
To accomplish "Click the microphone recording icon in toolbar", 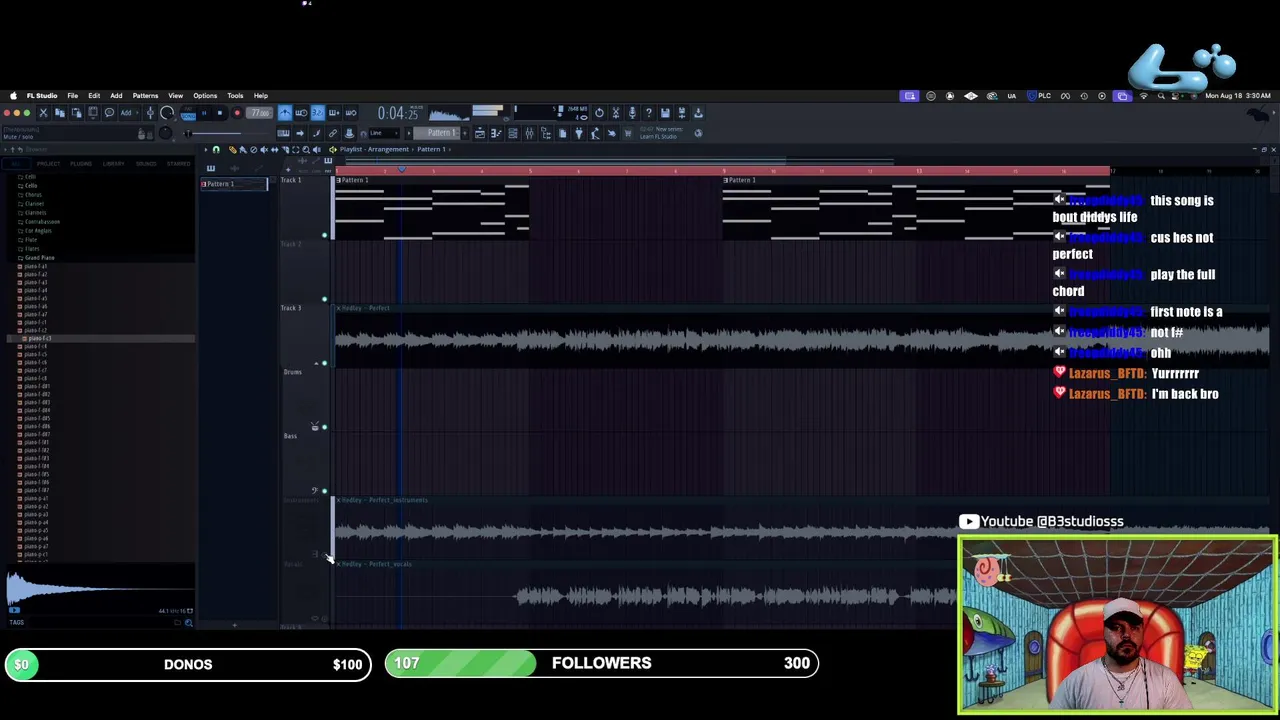I will [632, 112].
